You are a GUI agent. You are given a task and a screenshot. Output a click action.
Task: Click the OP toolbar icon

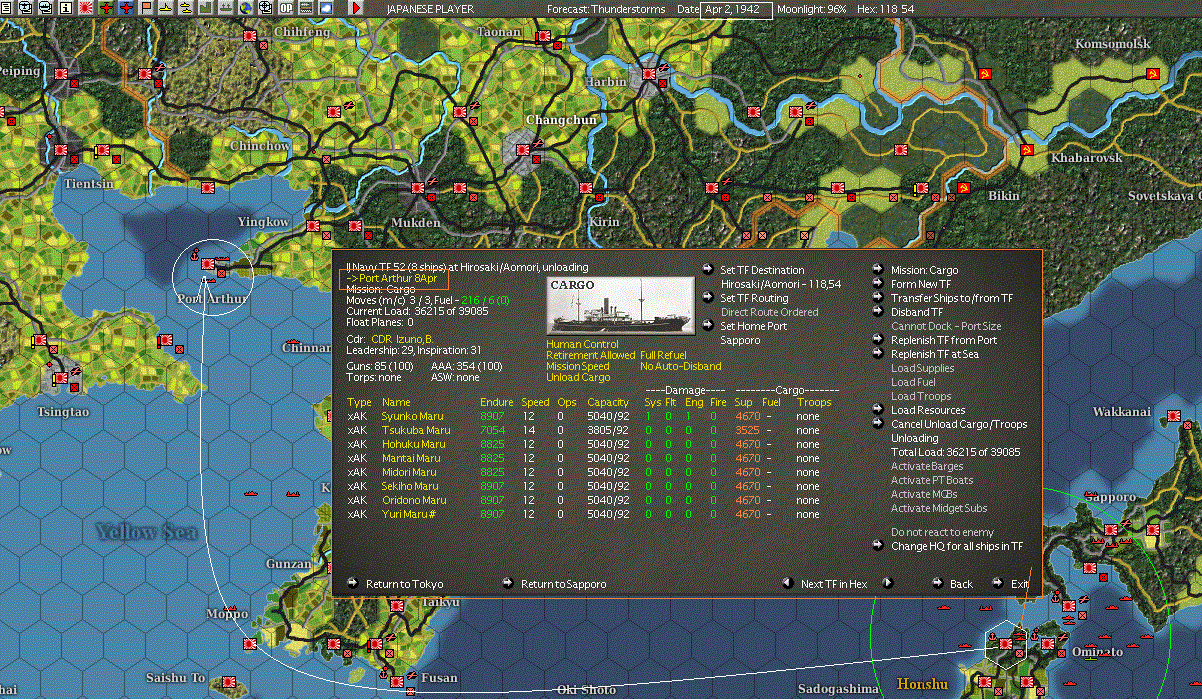[x=285, y=8]
